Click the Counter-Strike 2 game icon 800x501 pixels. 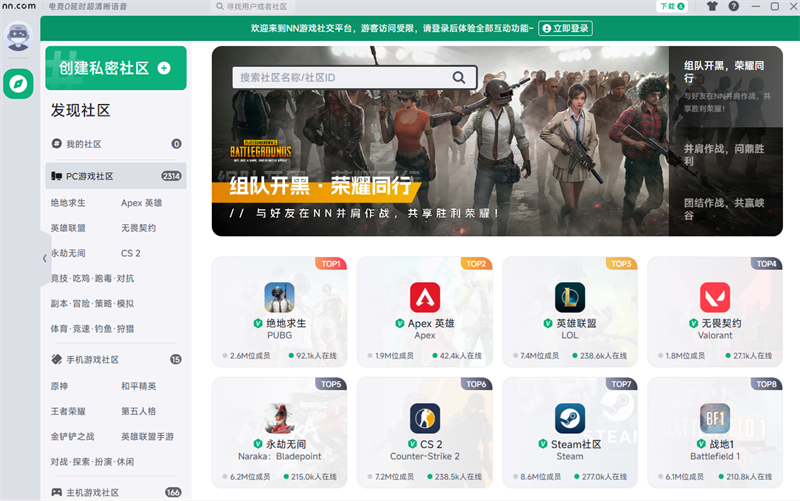[425, 418]
